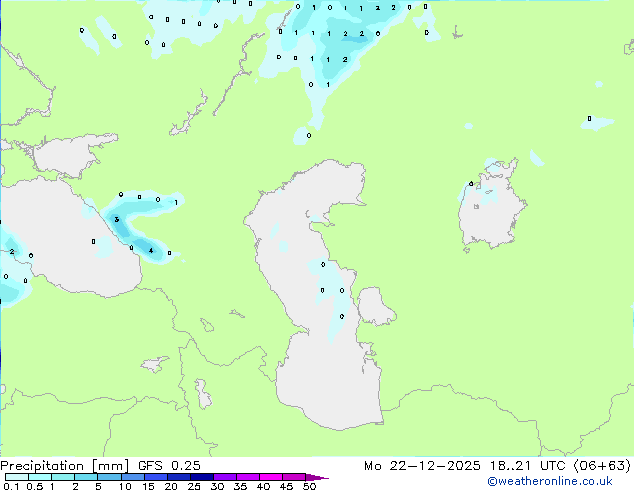Click the over-50 mm arrow tip of legend
The width and height of the screenshot is (634, 490).
click(x=317, y=477)
